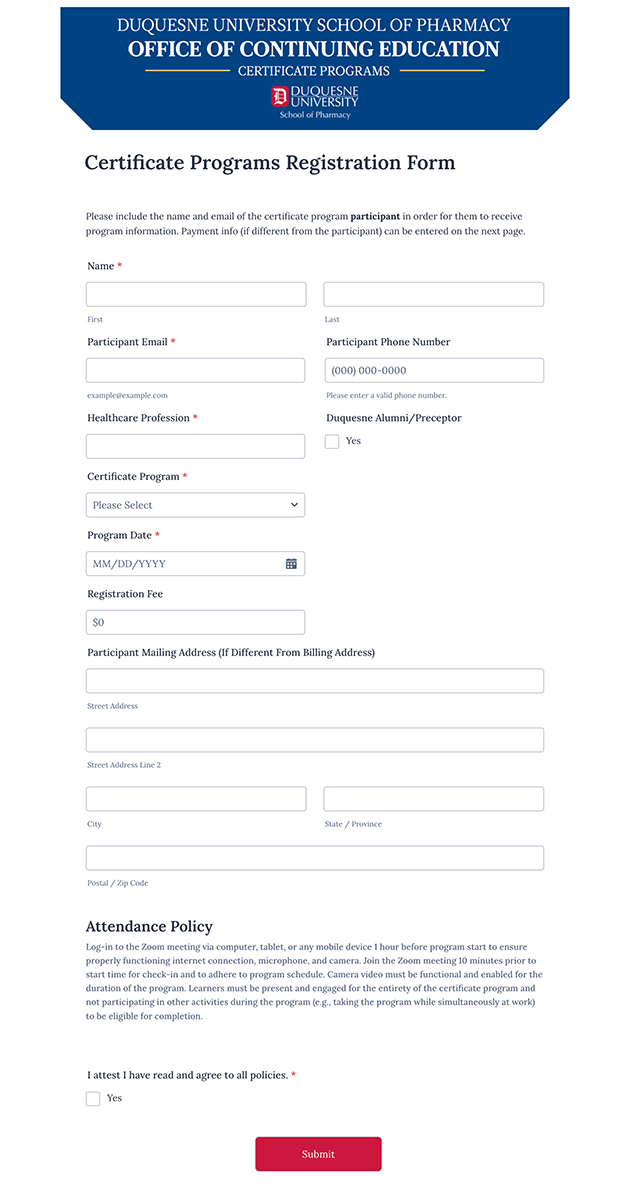Check the policy agreement Yes checkbox

click(x=93, y=1098)
